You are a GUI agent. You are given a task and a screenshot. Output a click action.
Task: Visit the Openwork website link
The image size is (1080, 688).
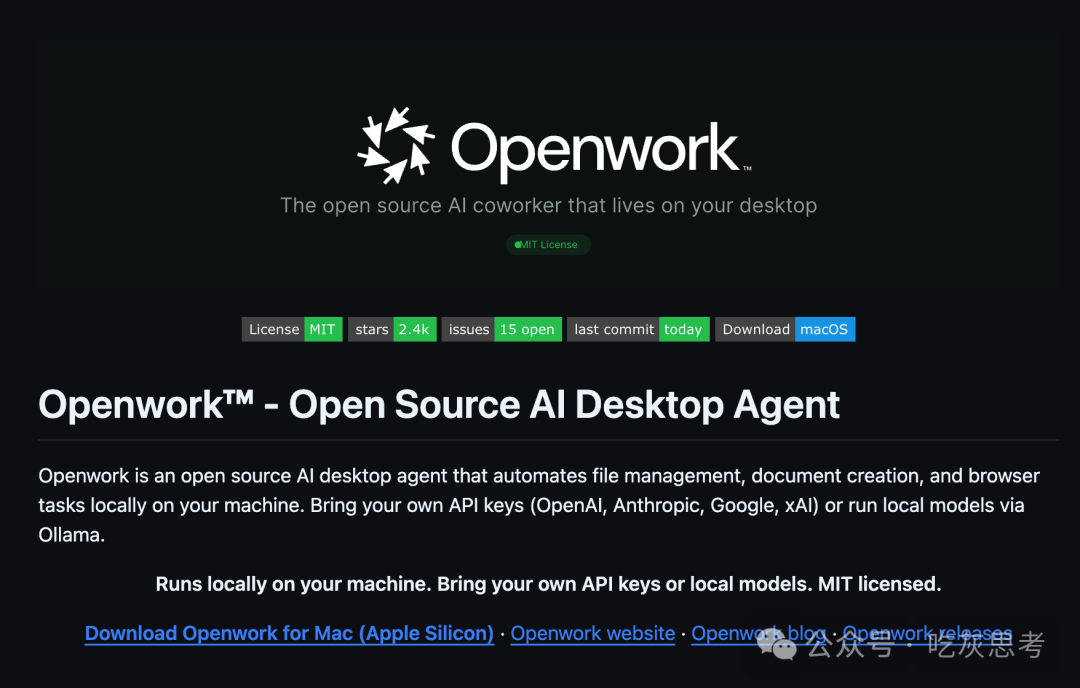point(592,633)
